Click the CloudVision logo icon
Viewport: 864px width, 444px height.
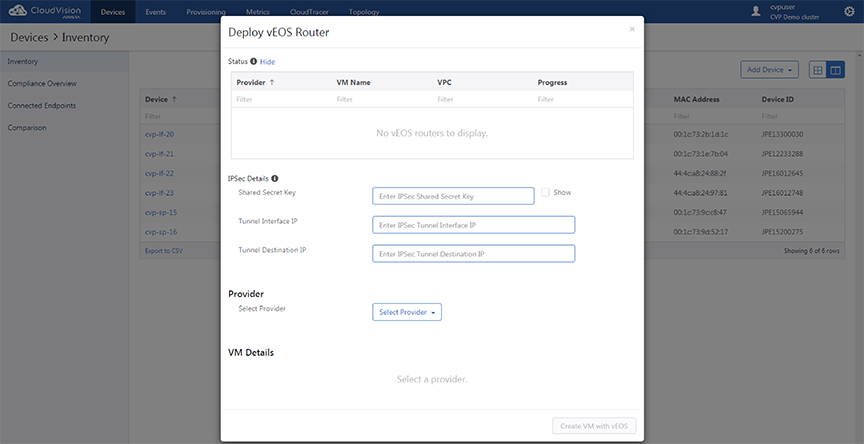tap(17, 10)
